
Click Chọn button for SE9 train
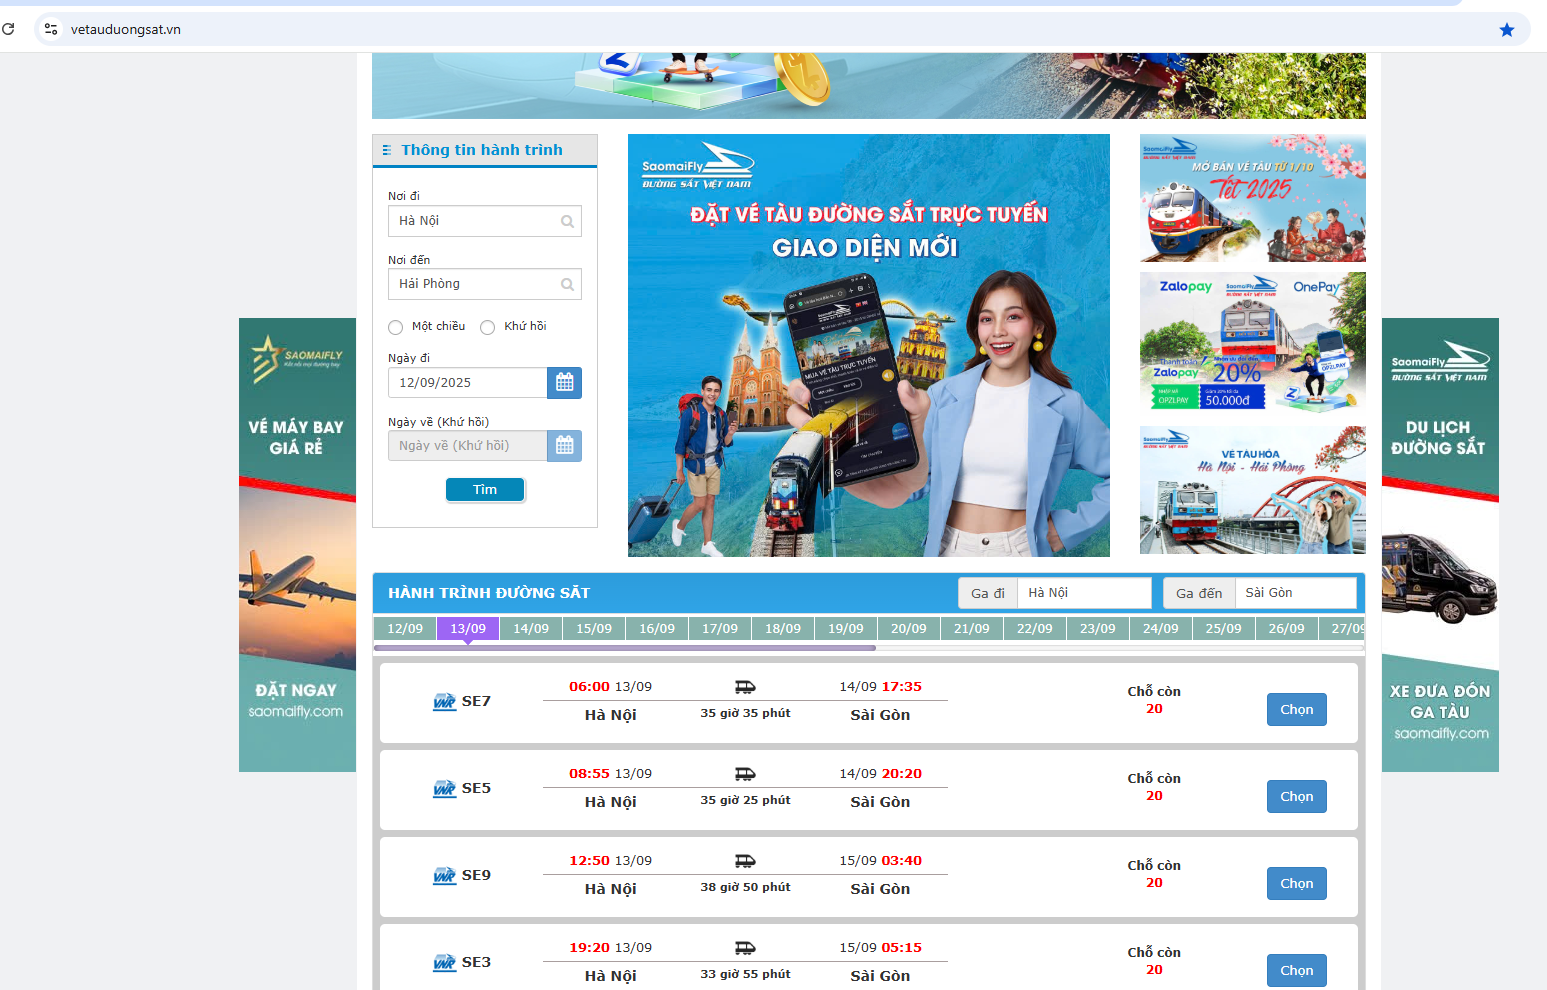tap(1296, 884)
